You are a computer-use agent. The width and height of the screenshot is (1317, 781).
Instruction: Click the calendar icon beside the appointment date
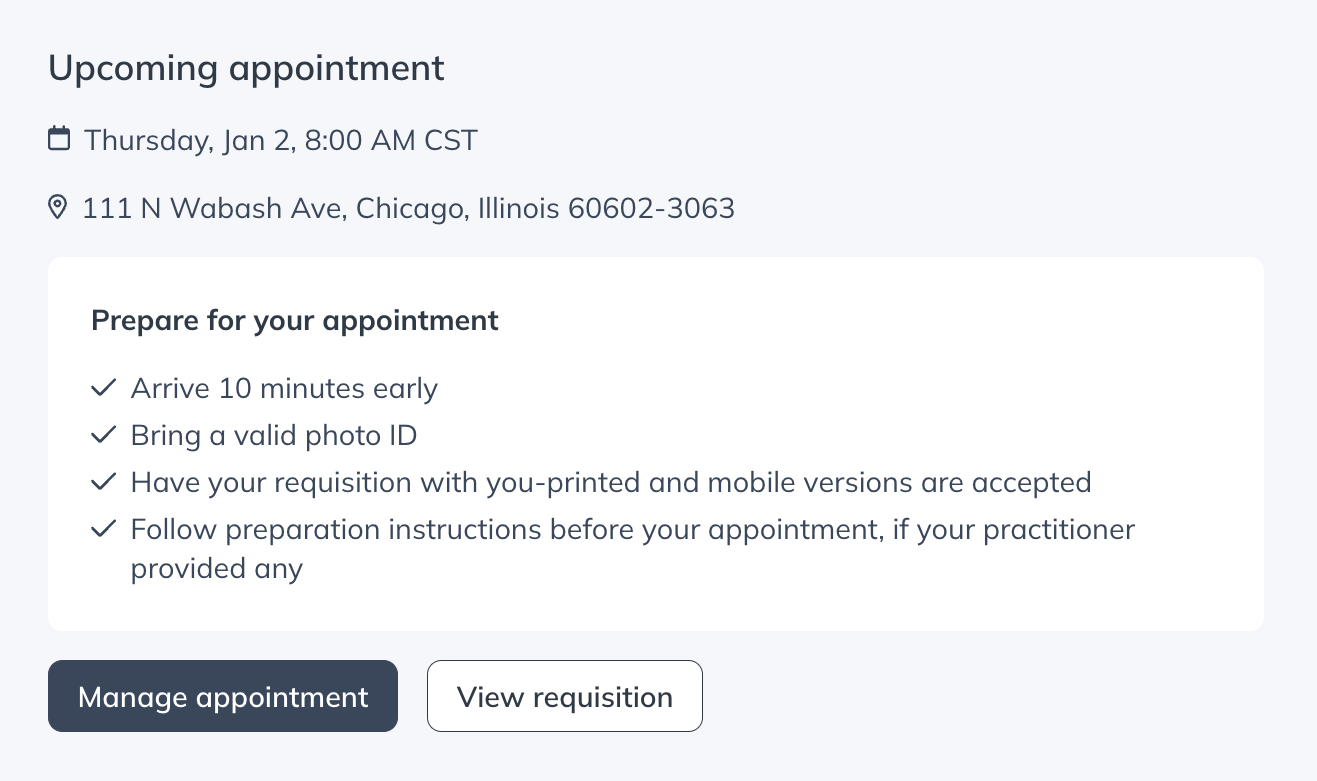point(59,139)
